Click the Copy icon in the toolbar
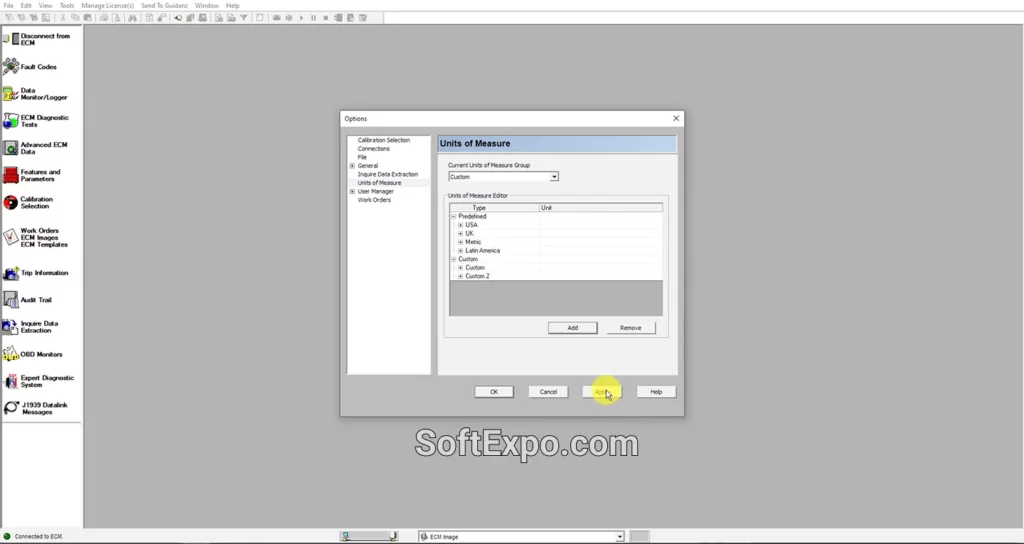The height and width of the screenshot is (544, 1024). point(74,18)
